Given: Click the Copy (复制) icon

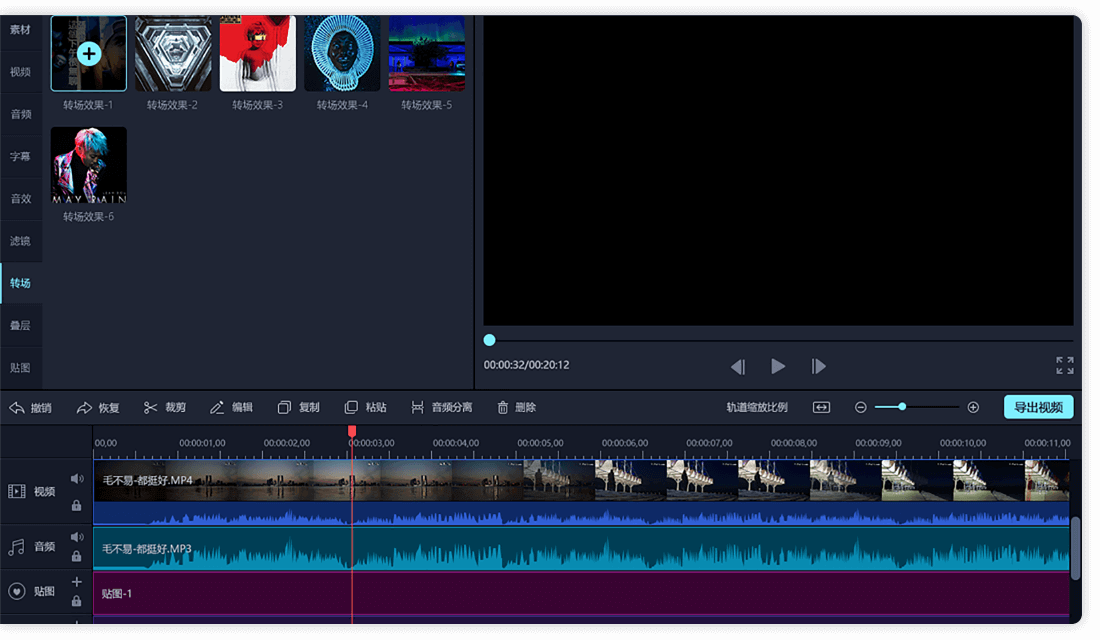Looking at the screenshot, I should click(284, 408).
